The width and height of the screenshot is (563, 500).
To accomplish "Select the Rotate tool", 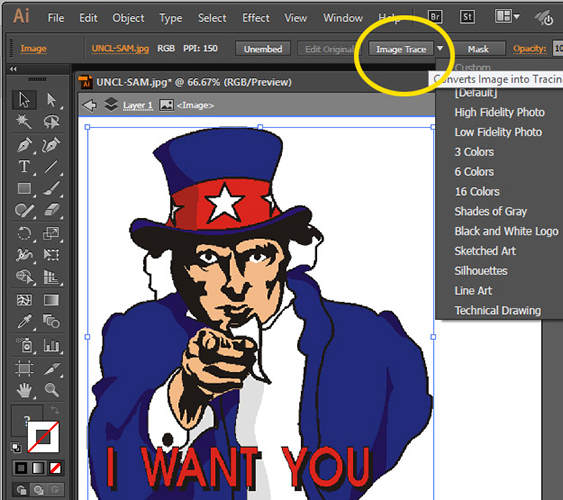I will pos(24,234).
